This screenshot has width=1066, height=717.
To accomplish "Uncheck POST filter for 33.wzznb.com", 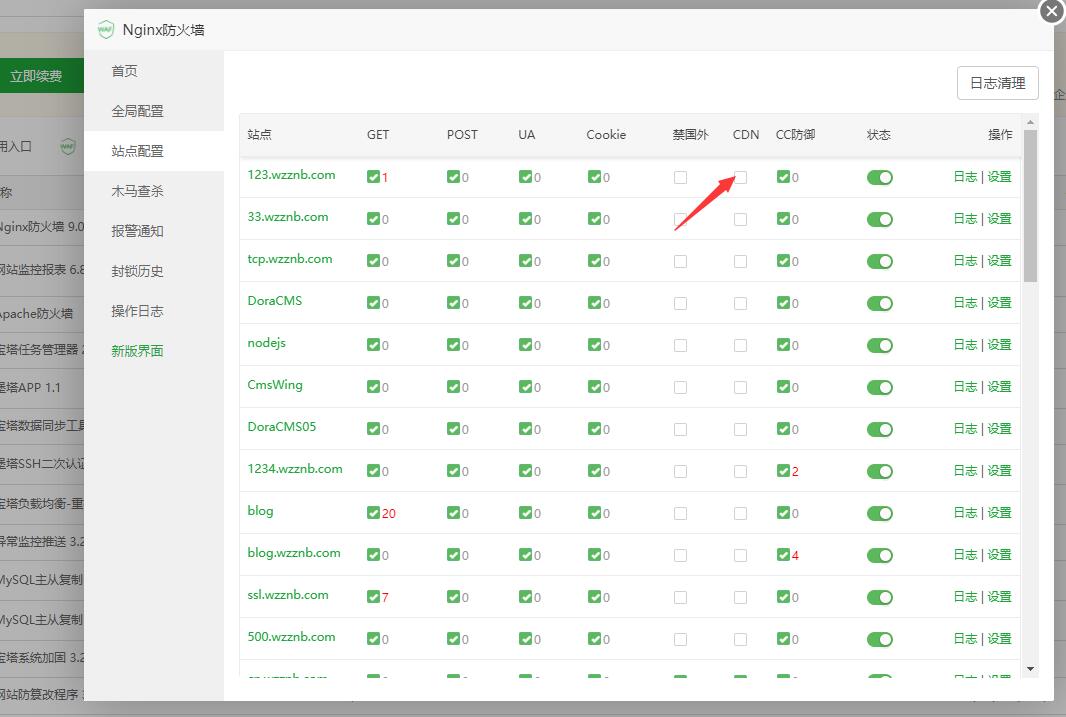I will (x=453, y=219).
